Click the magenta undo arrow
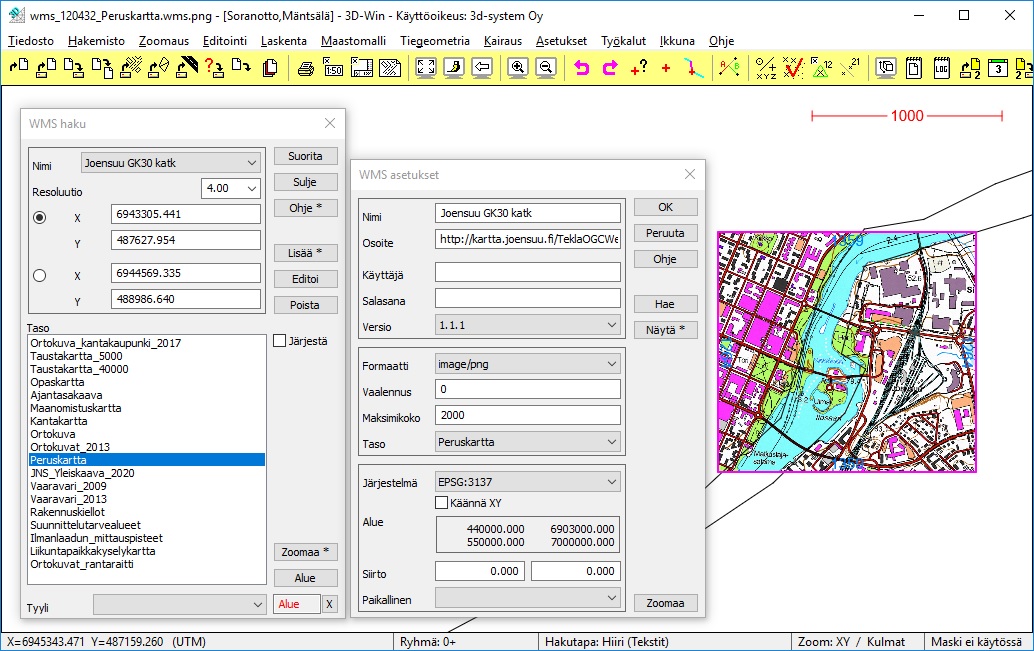The width and height of the screenshot is (1034, 651). pos(582,67)
